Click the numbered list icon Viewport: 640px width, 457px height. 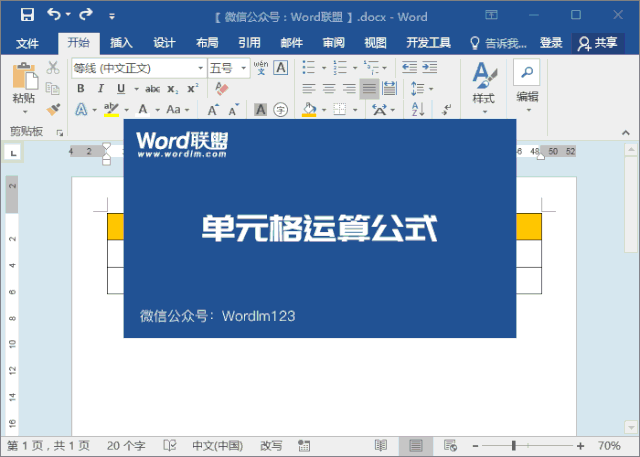coord(340,67)
